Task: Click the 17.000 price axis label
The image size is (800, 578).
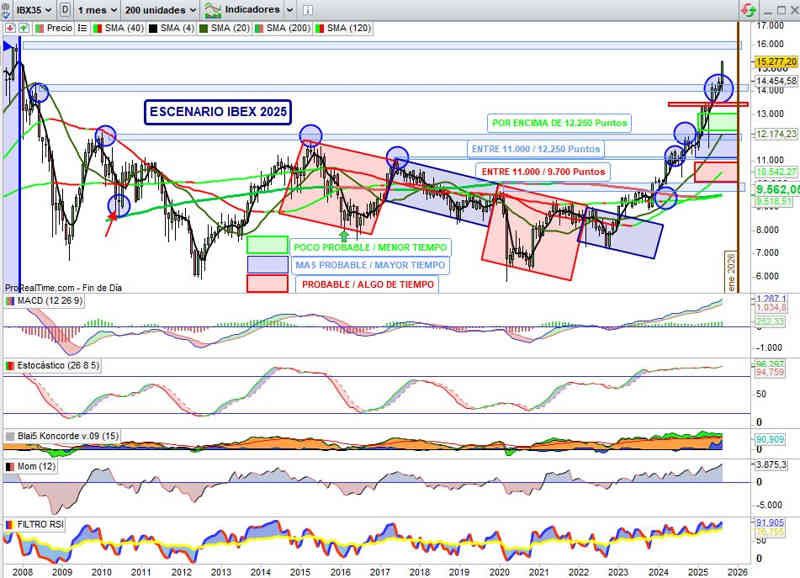Action: click(770, 25)
